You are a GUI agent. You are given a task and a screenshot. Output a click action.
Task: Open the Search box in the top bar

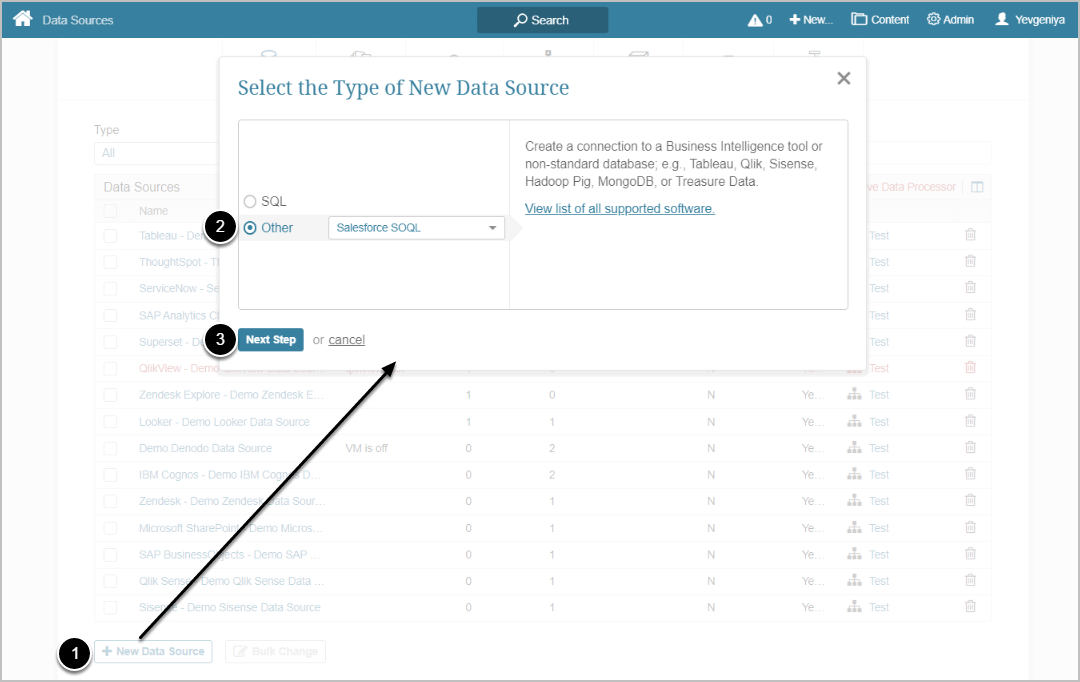pos(542,20)
